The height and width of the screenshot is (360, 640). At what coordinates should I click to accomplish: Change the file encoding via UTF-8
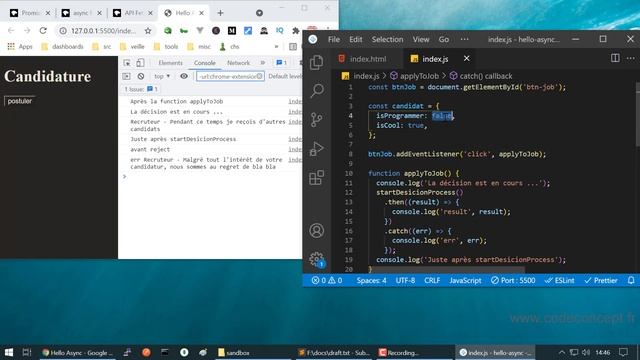tap(405, 280)
